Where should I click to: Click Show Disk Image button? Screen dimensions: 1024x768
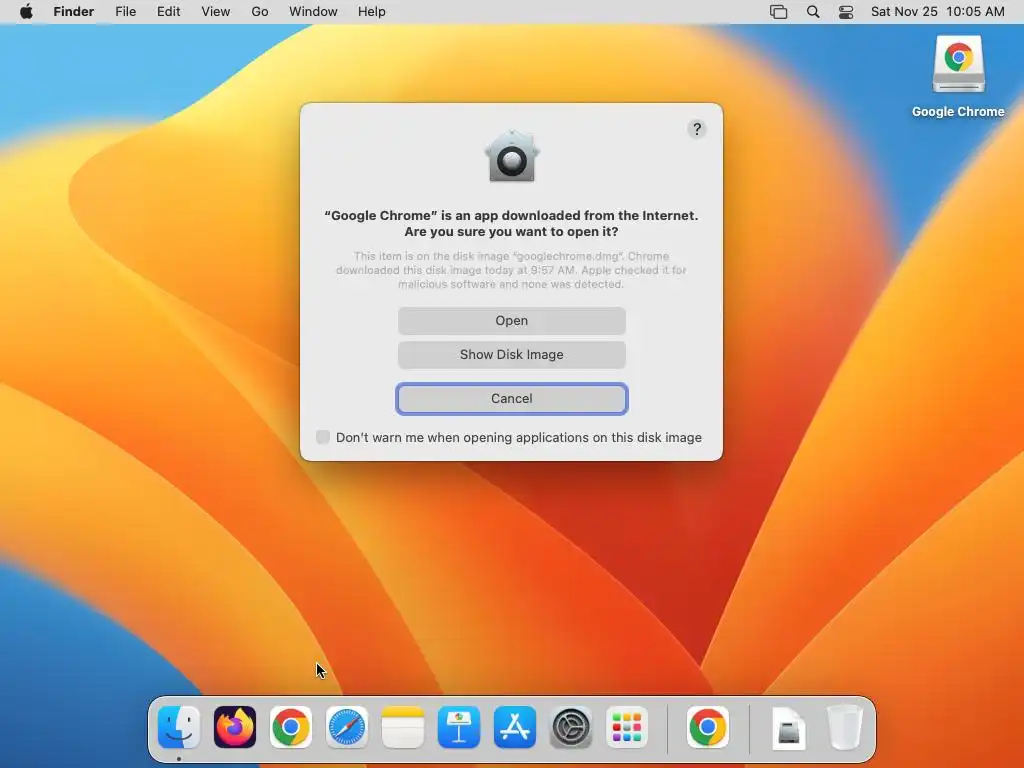pyautogui.click(x=512, y=355)
